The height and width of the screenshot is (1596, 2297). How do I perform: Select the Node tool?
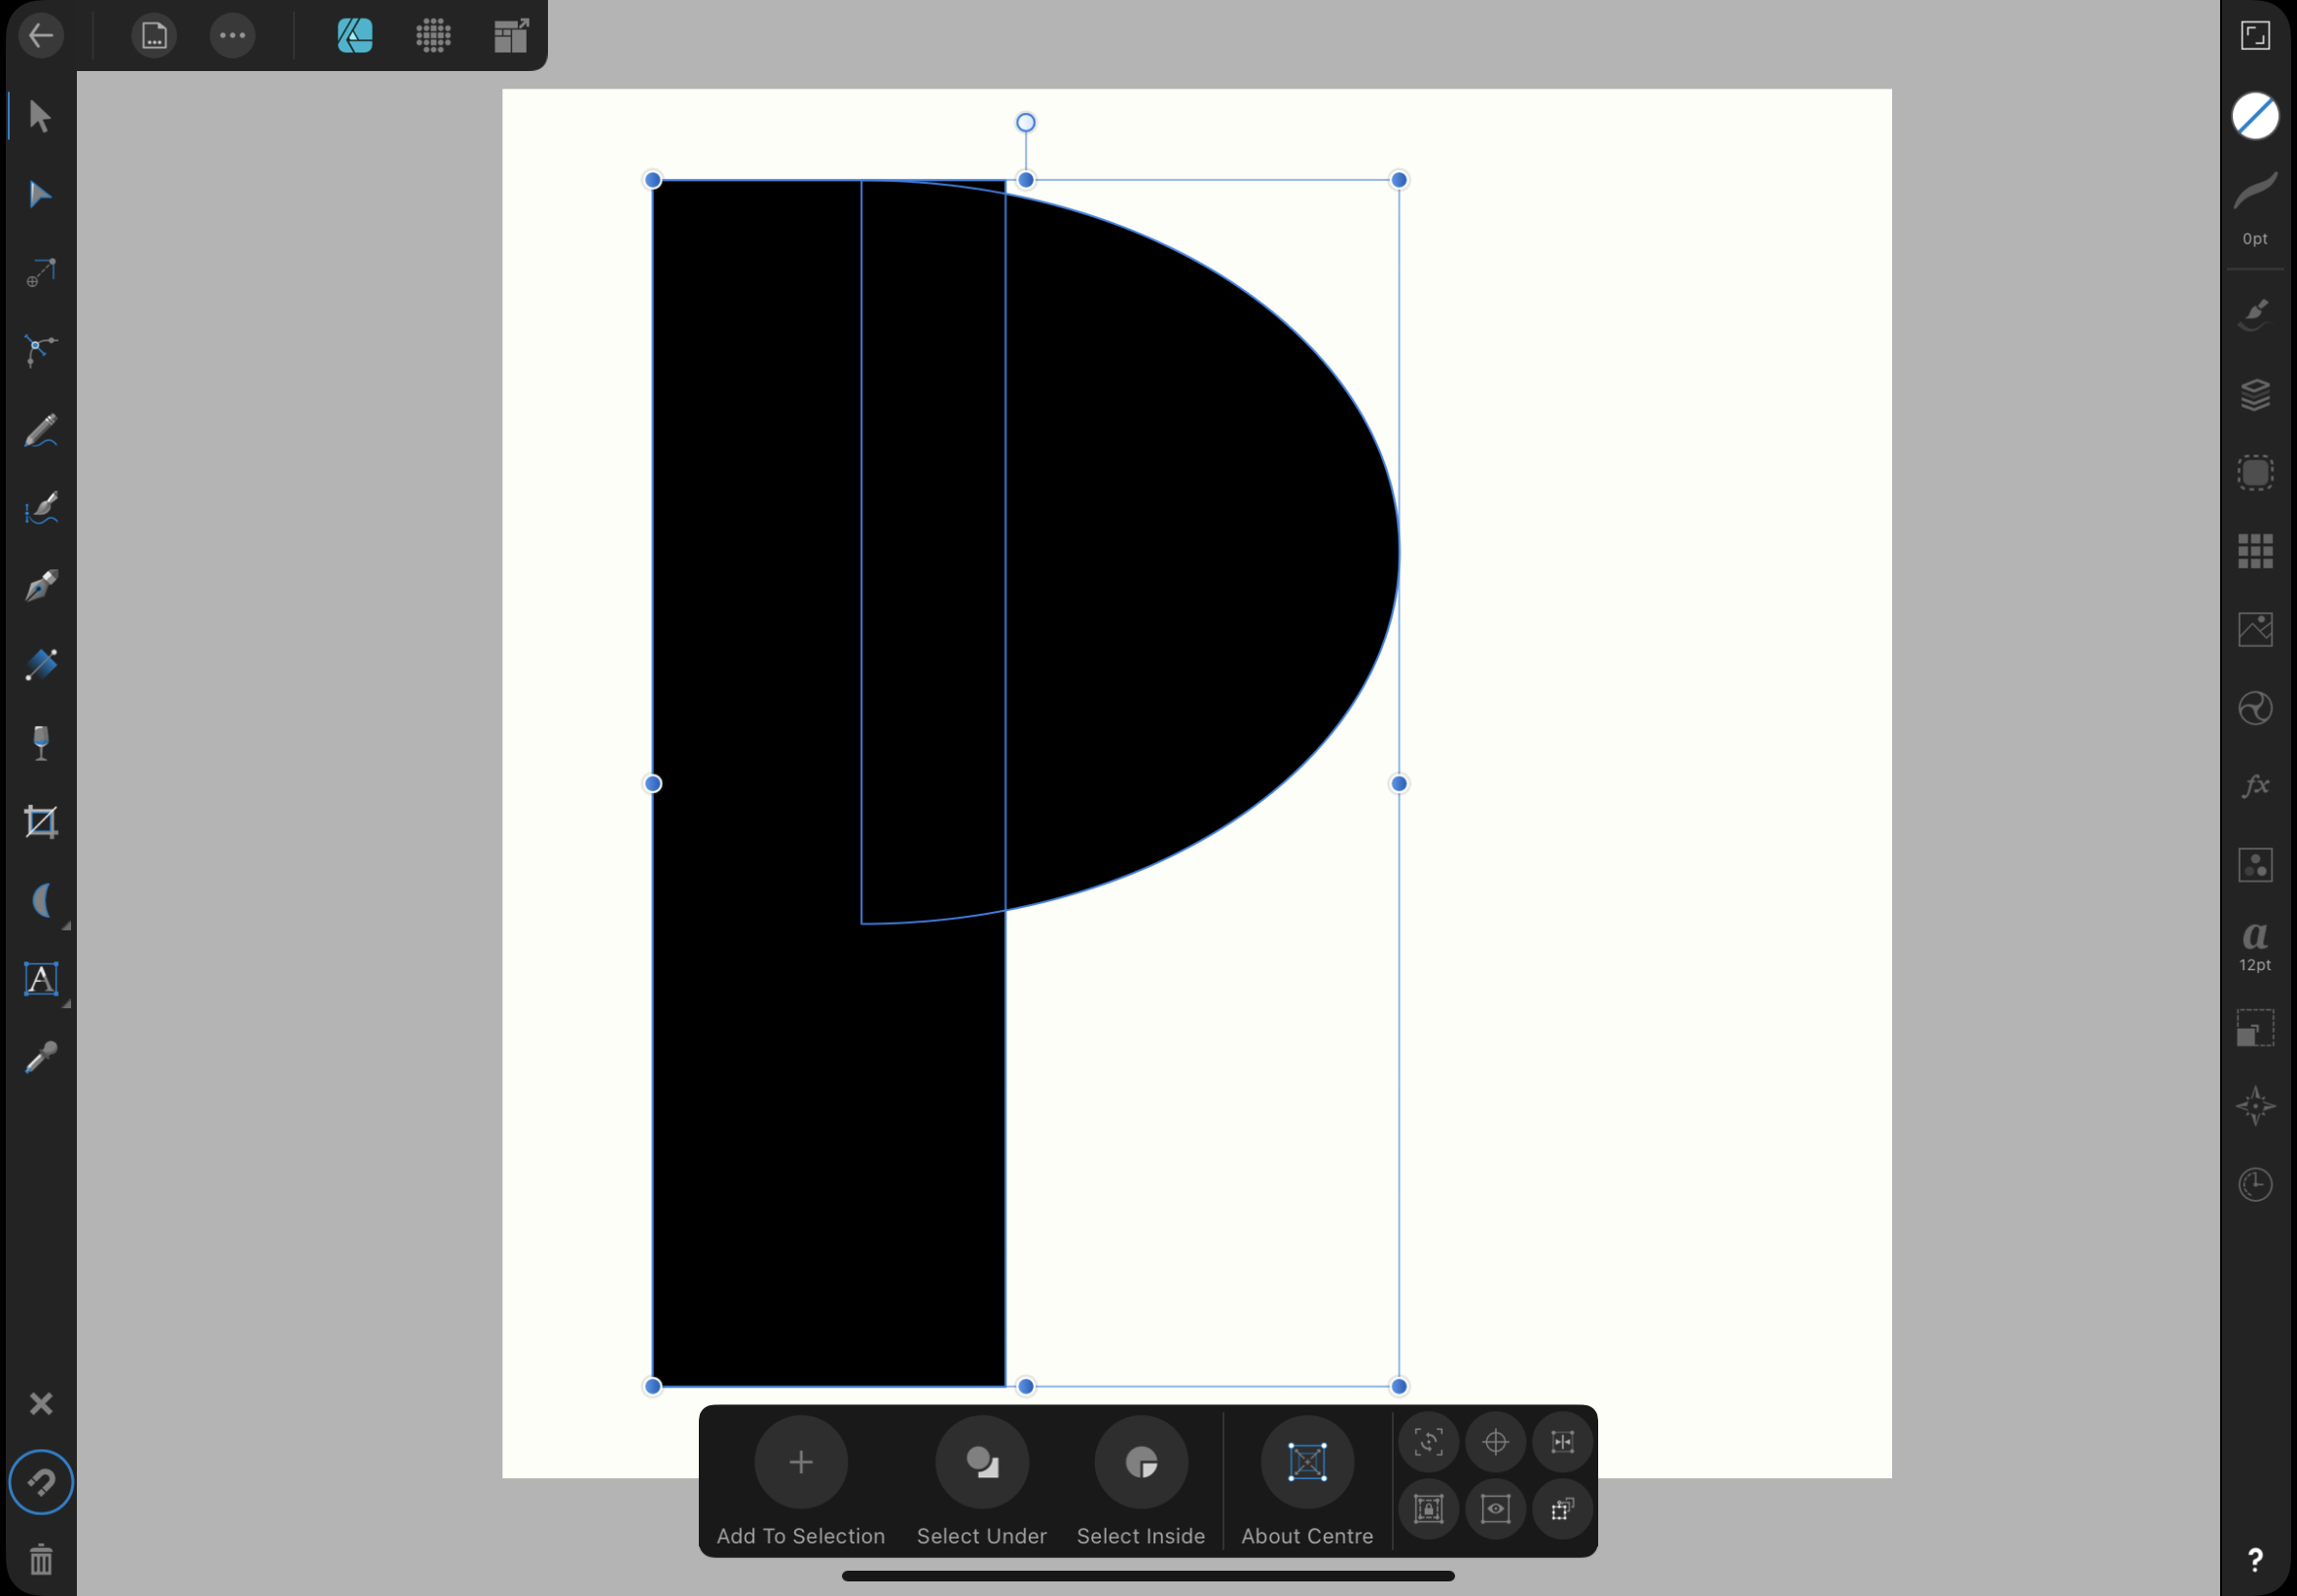point(40,195)
